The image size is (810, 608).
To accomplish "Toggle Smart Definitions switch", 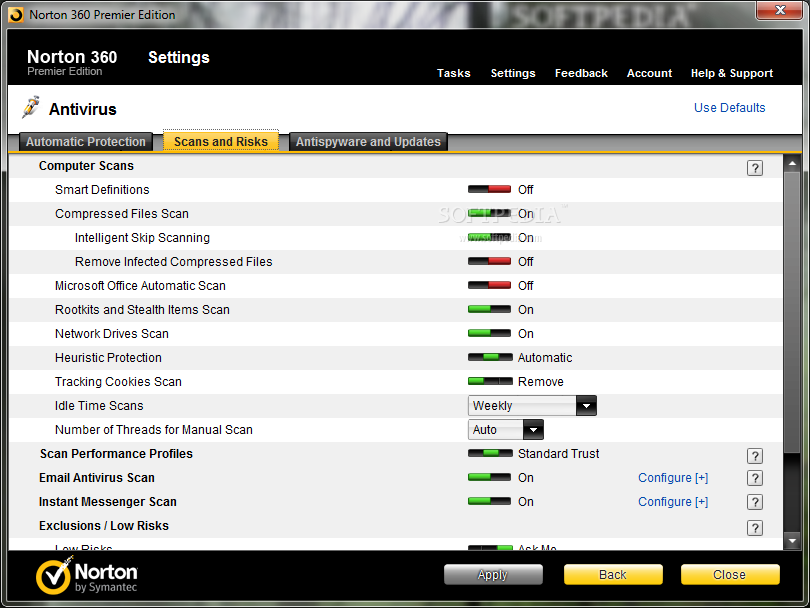I will (489, 190).
